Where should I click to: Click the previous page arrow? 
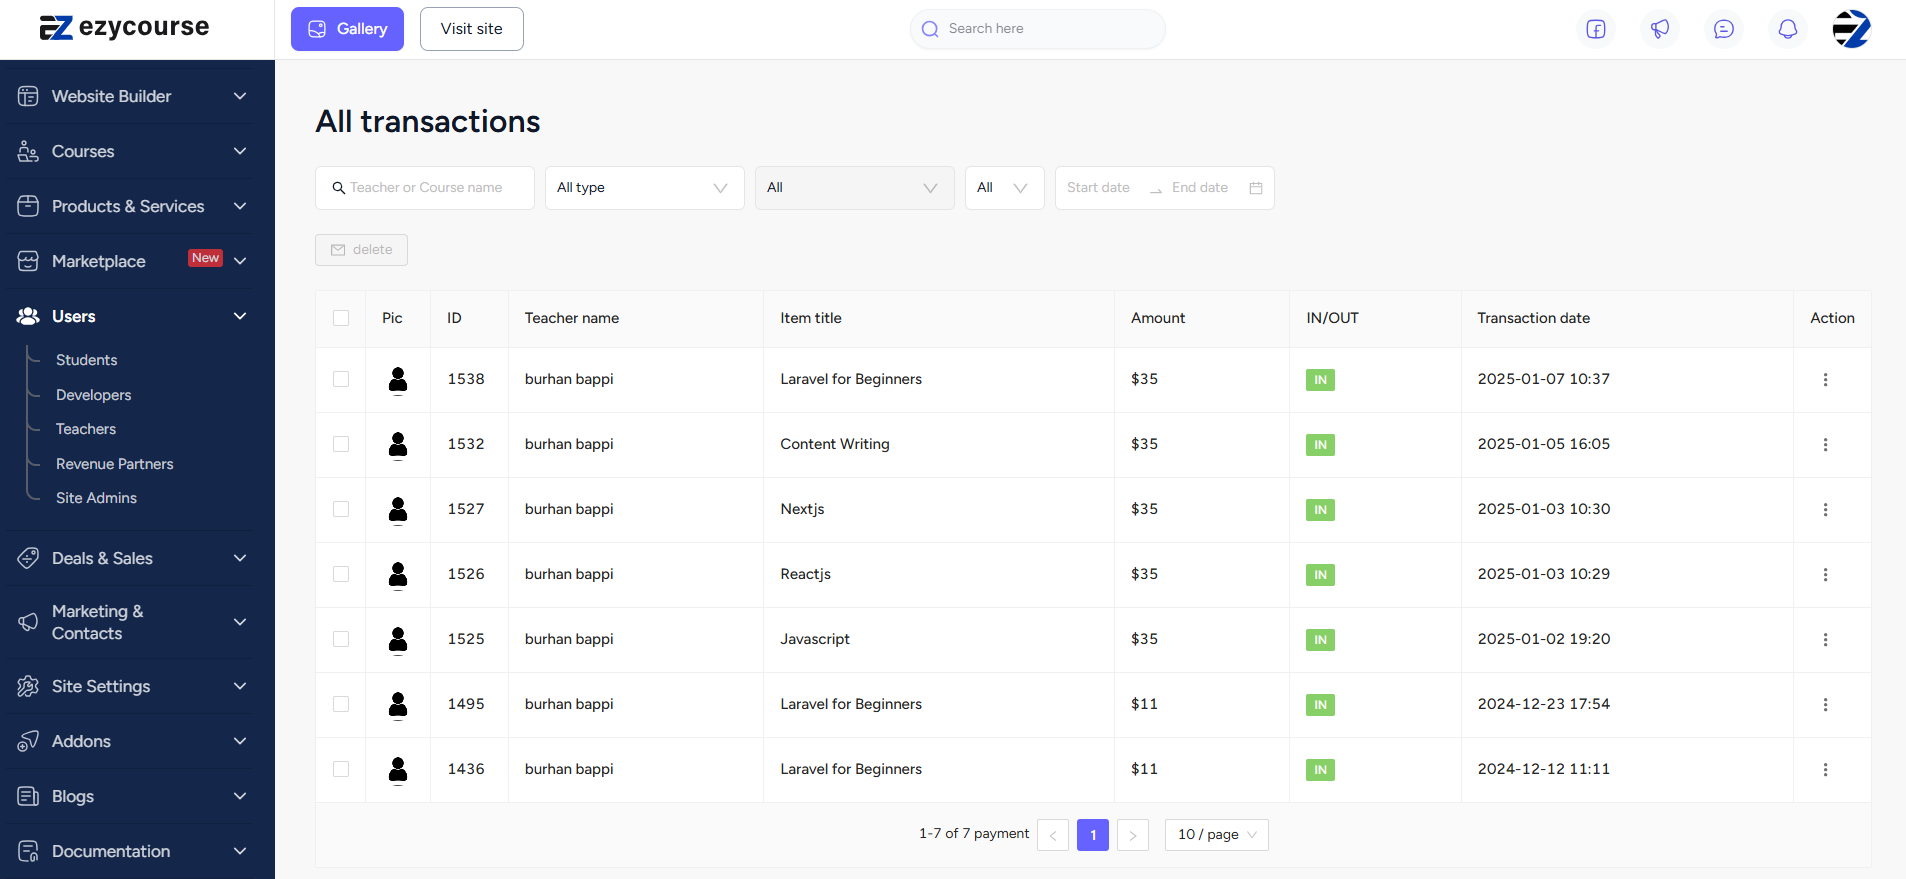1053,835
